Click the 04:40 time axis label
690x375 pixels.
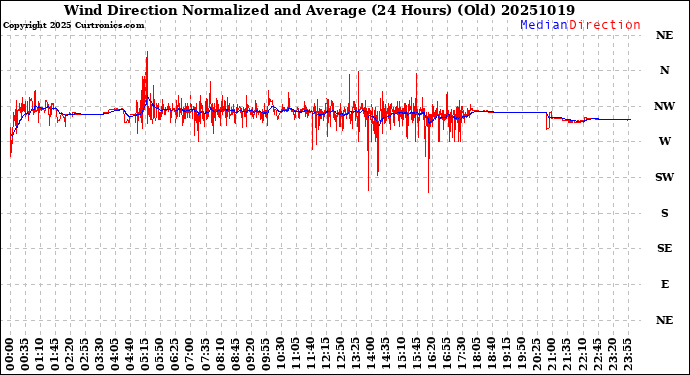click(x=130, y=355)
